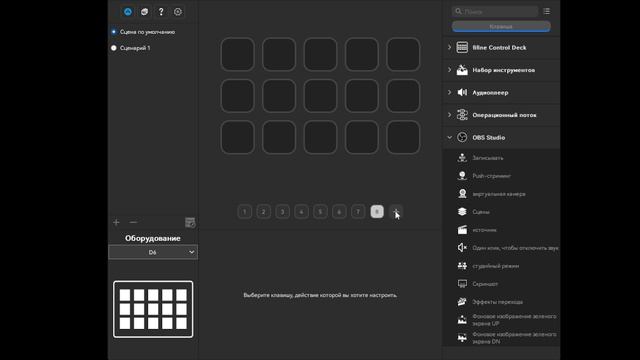Open the 'Оборудование' device dropdown
640x360 pixels.
point(153,252)
